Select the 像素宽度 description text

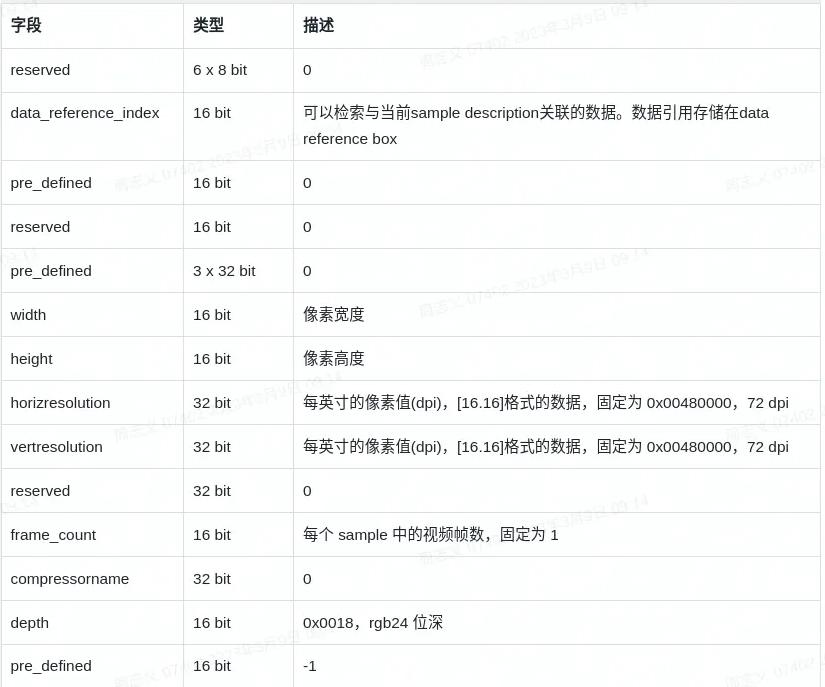tap(333, 314)
